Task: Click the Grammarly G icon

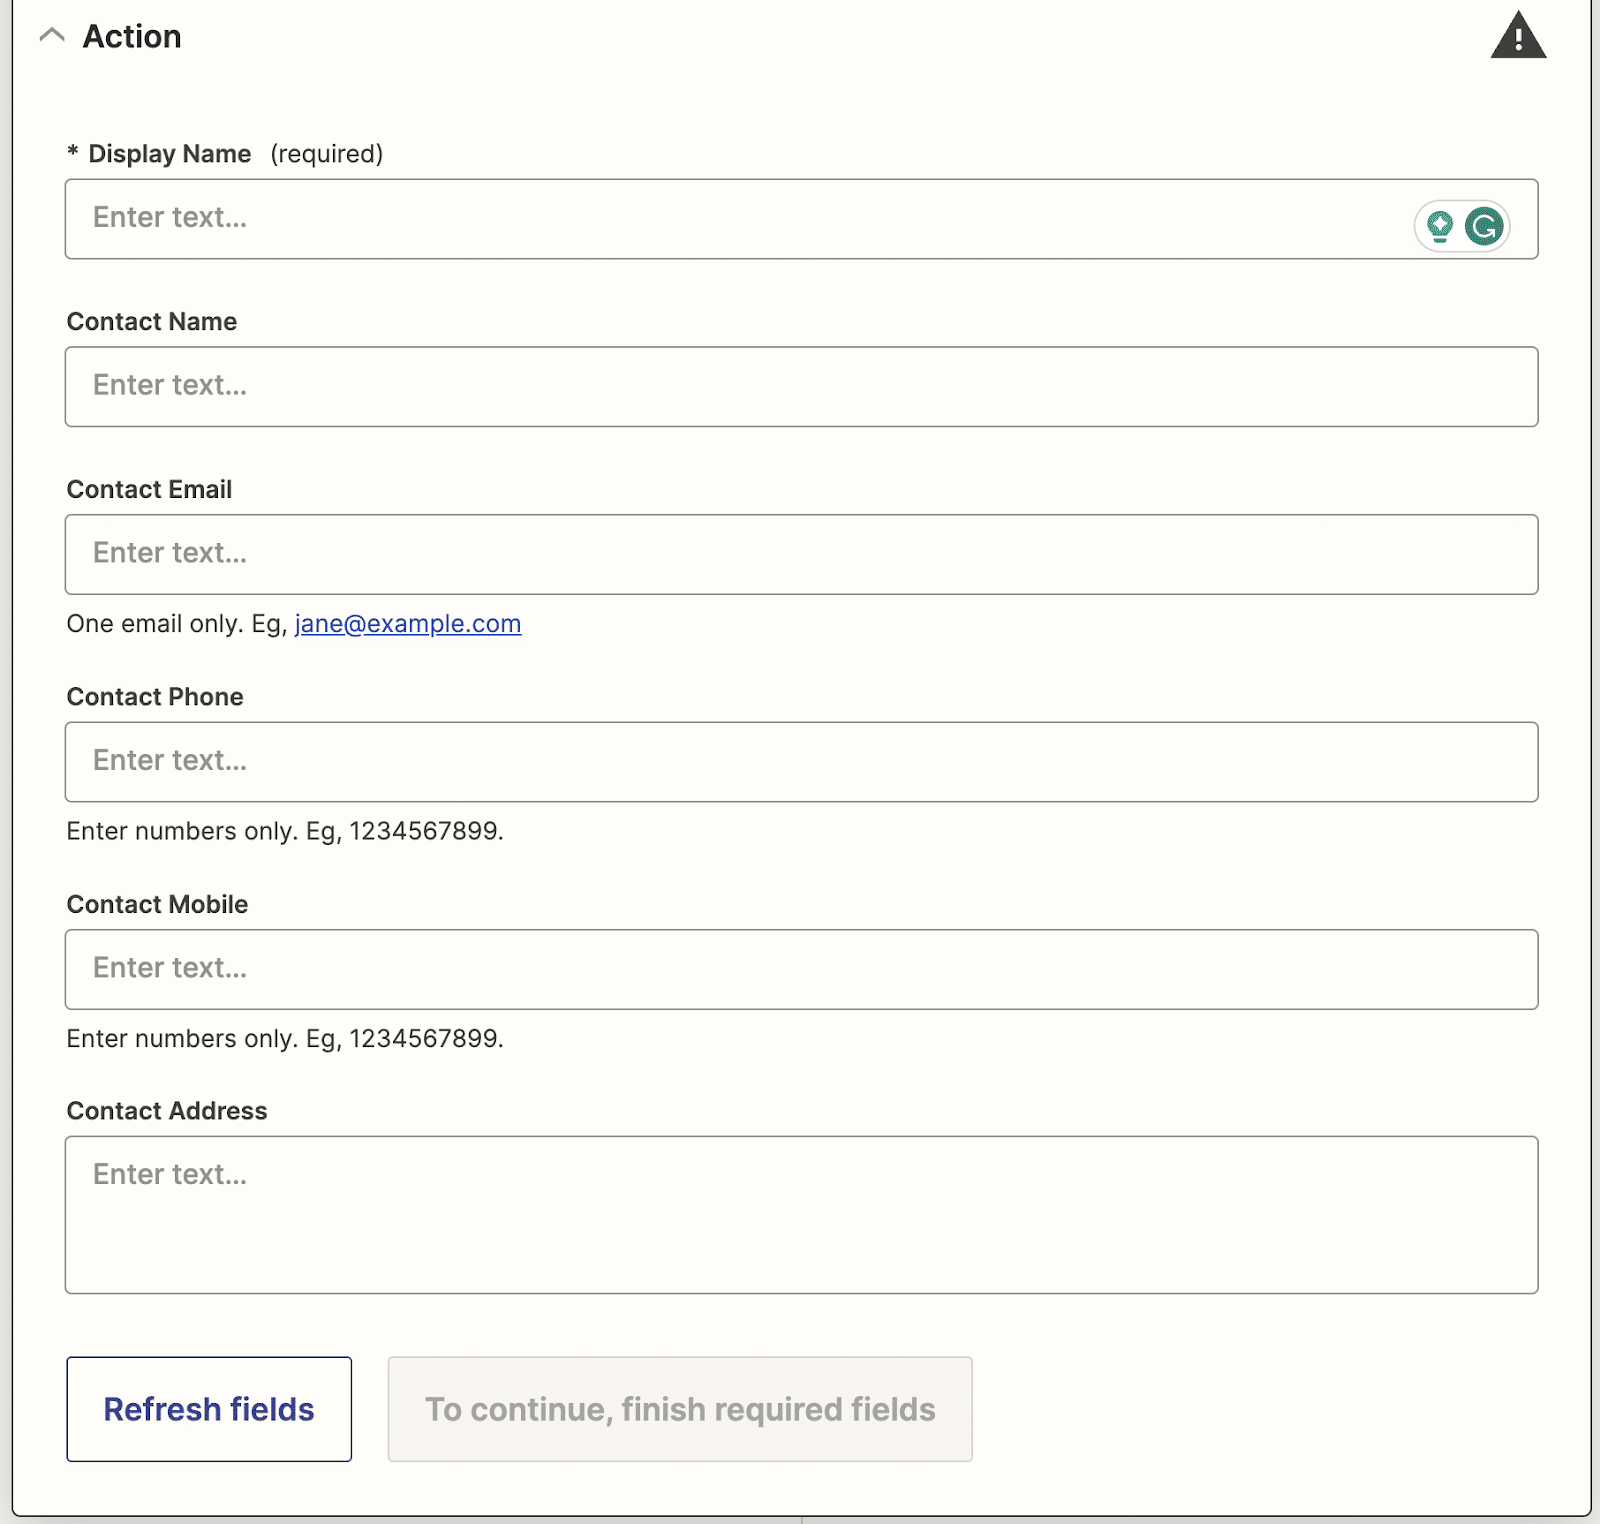Action: pyautogui.click(x=1484, y=226)
